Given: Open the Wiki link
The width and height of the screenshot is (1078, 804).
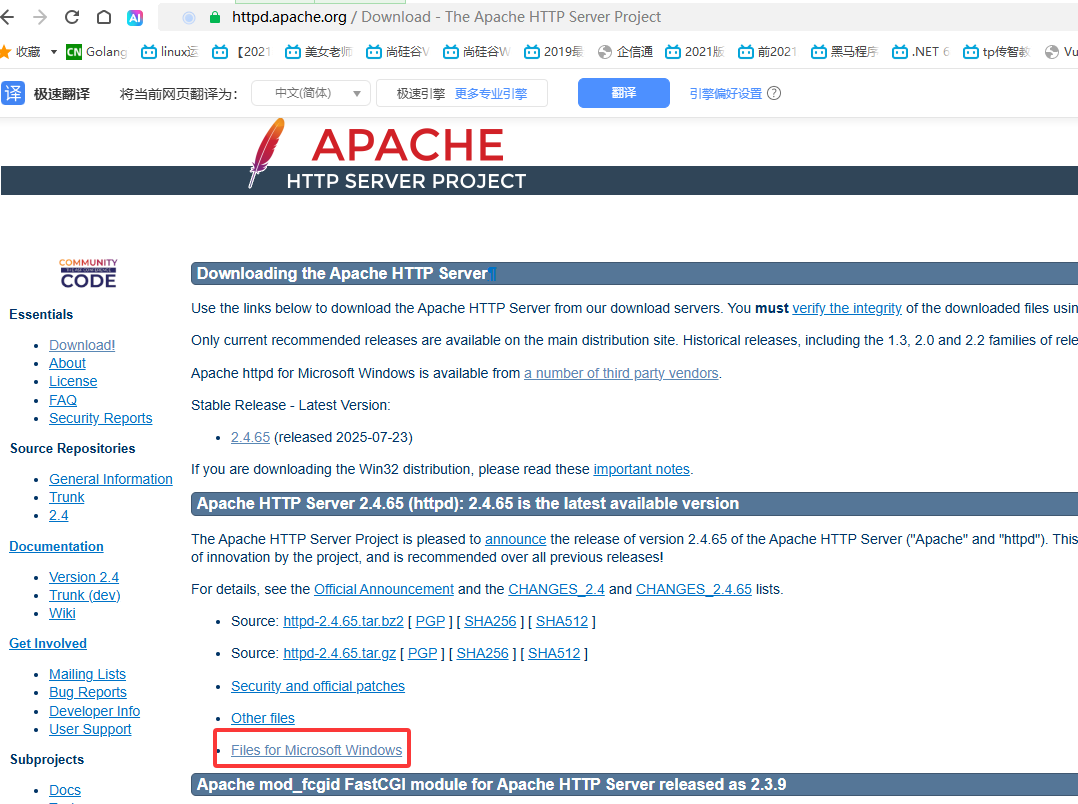Looking at the screenshot, I should coord(62,613).
